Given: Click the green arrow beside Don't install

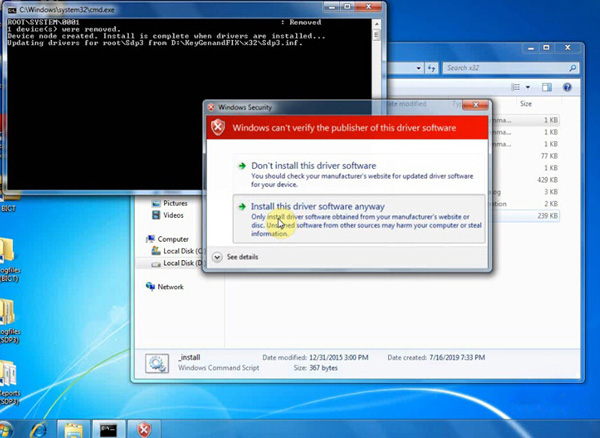Looking at the screenshot, I should 242,166.
